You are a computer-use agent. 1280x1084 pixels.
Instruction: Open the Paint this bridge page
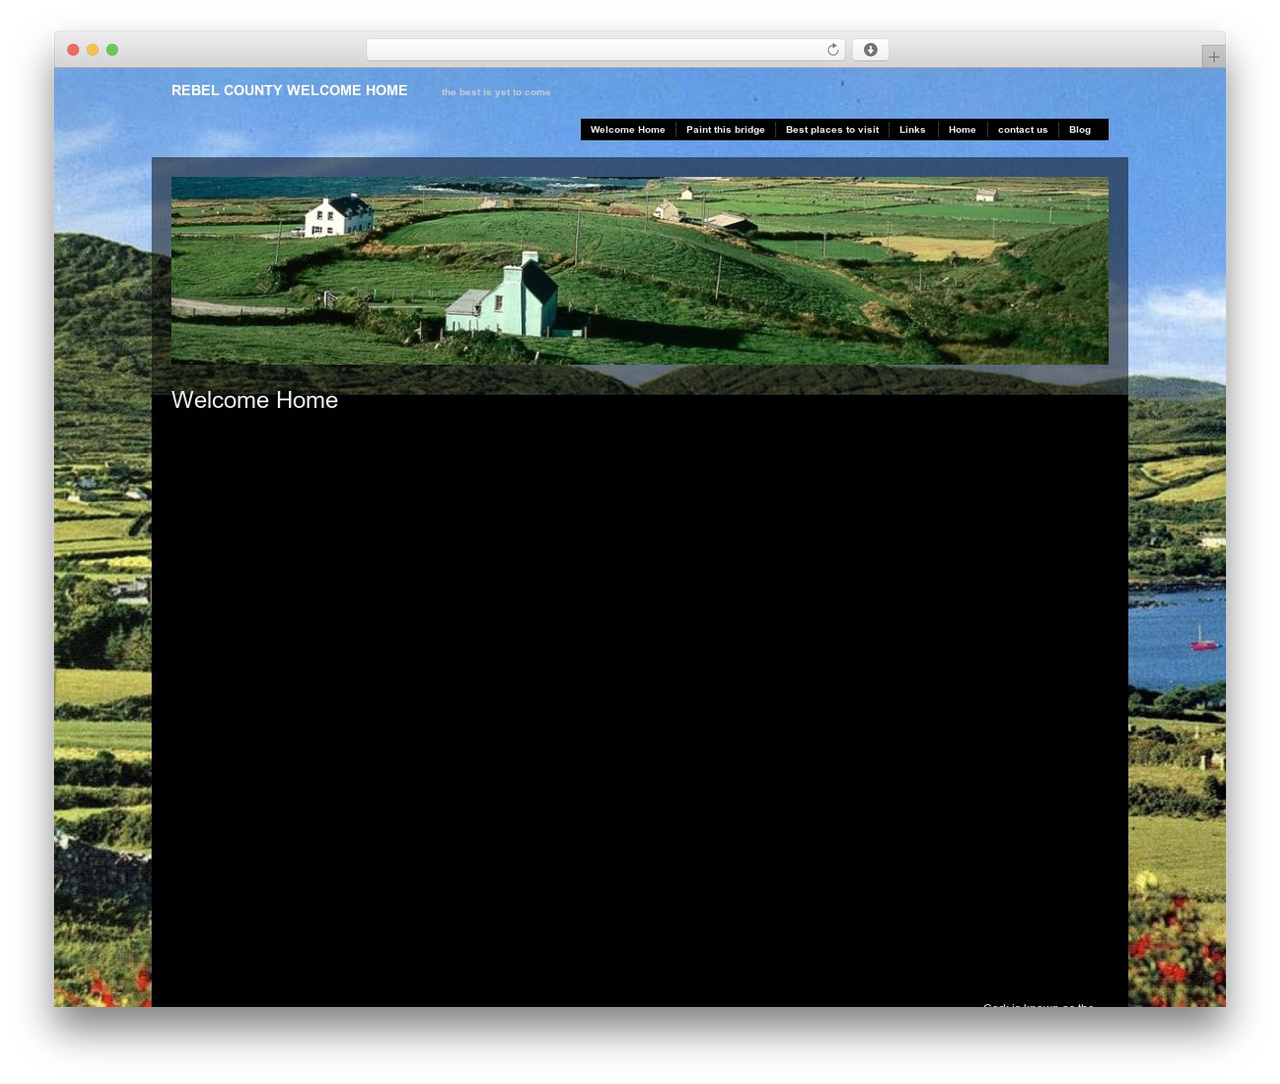pyautogui.click(x=726, y=130)
